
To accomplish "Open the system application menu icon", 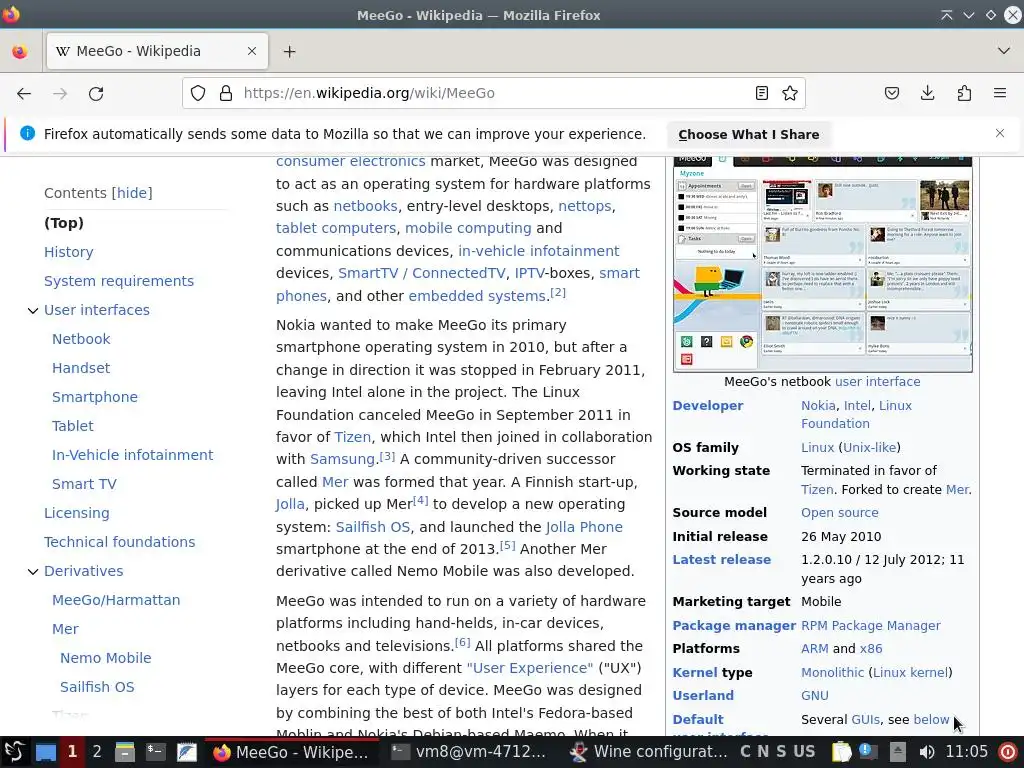I will pos(14,752).
